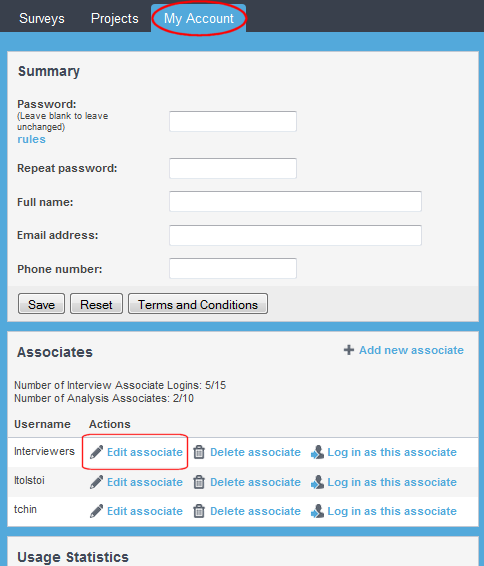
Task: Click into the Full name field
Action: (x=295, y=201)
